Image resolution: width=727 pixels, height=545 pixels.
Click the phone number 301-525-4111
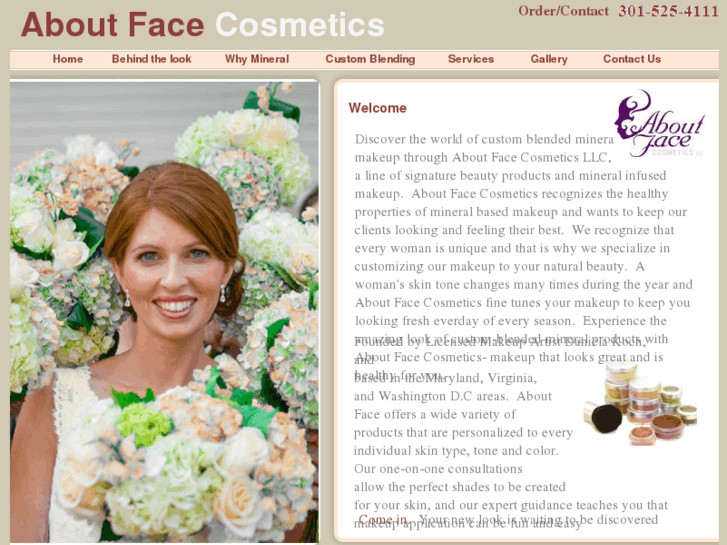coord(668,11)
